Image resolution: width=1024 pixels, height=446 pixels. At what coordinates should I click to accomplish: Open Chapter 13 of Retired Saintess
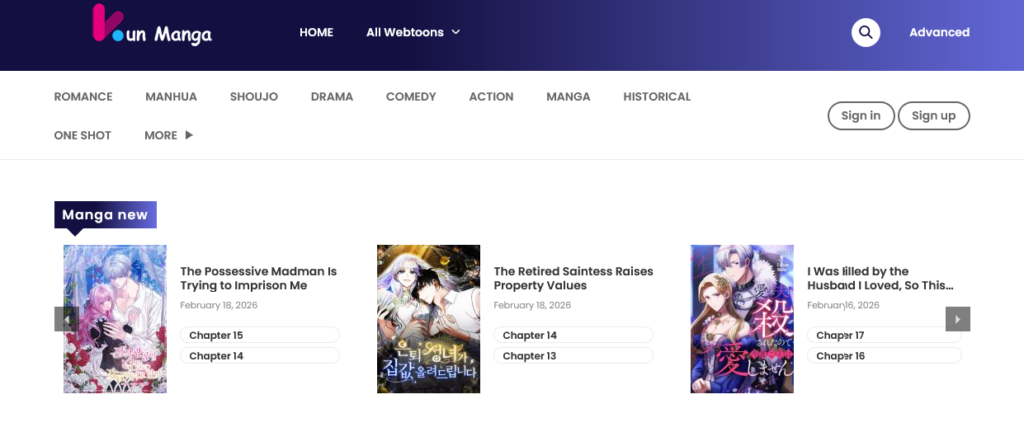[x=572, y=356]
